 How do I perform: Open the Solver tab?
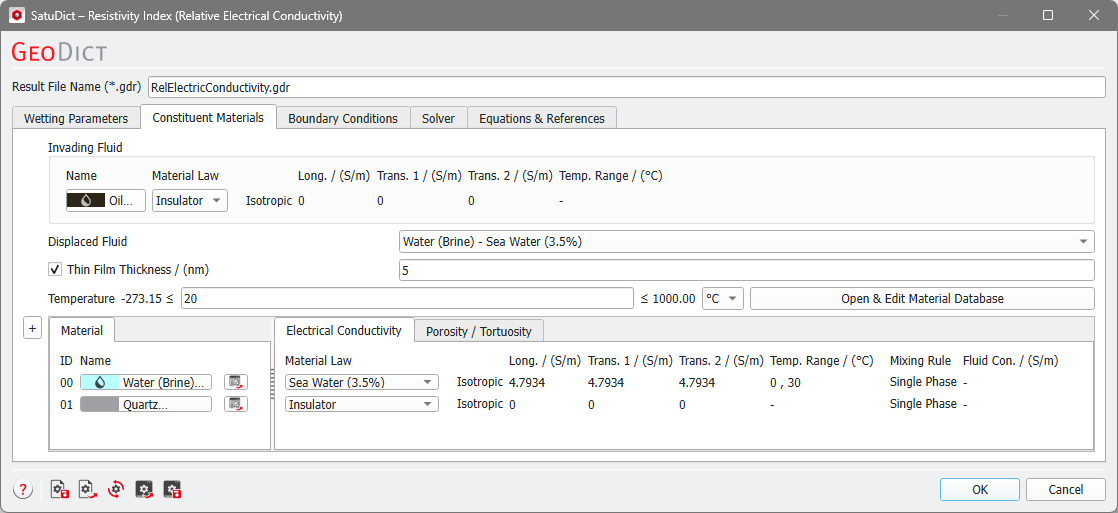click(x=439, y=118)
